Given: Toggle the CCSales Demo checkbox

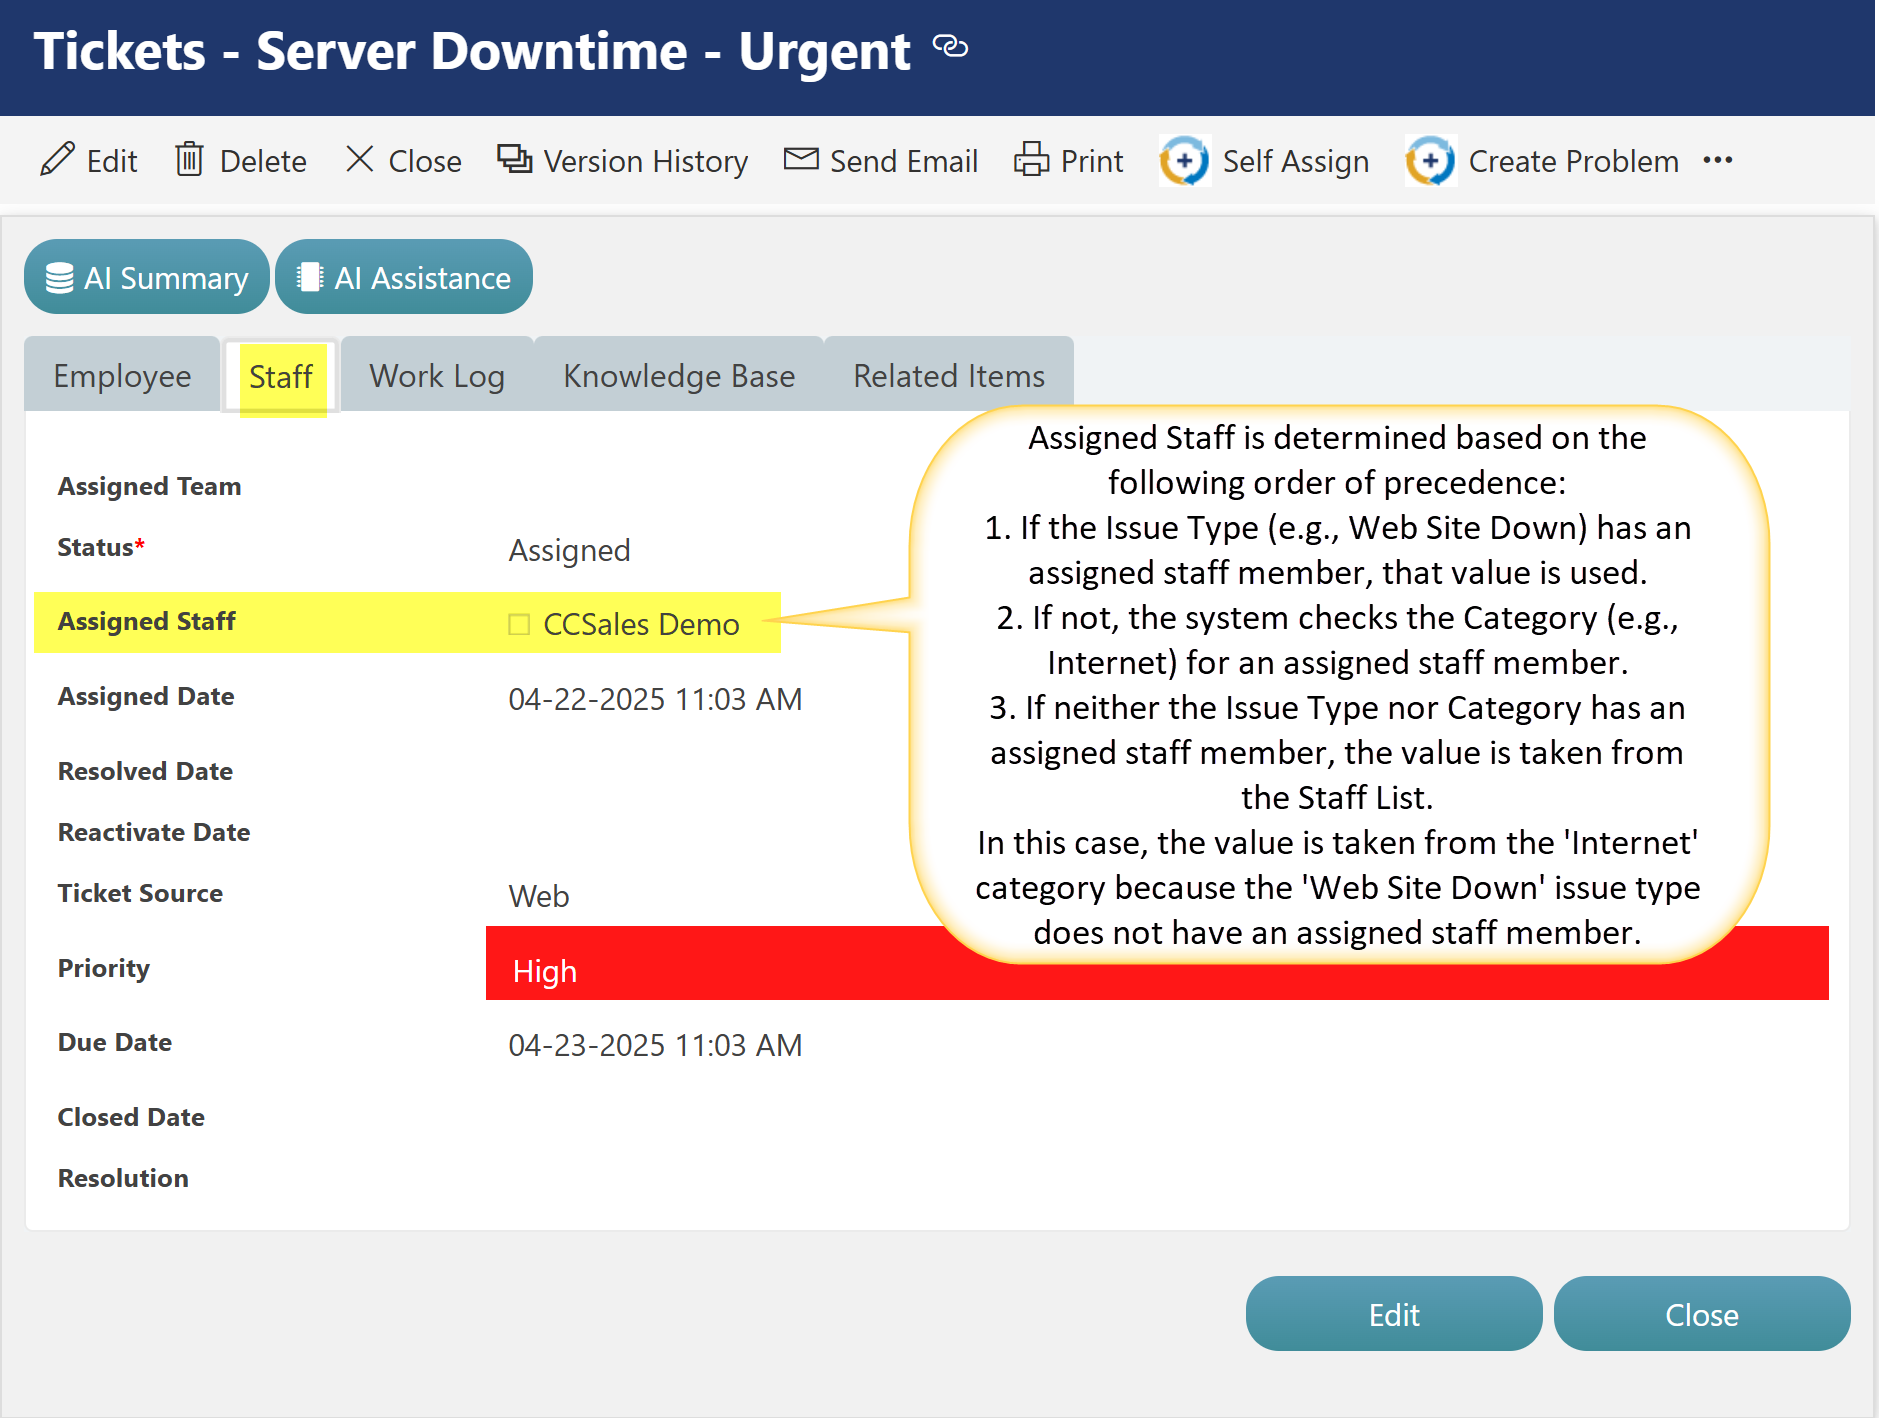Looking at the screenshot, I should tap(519, 624).
